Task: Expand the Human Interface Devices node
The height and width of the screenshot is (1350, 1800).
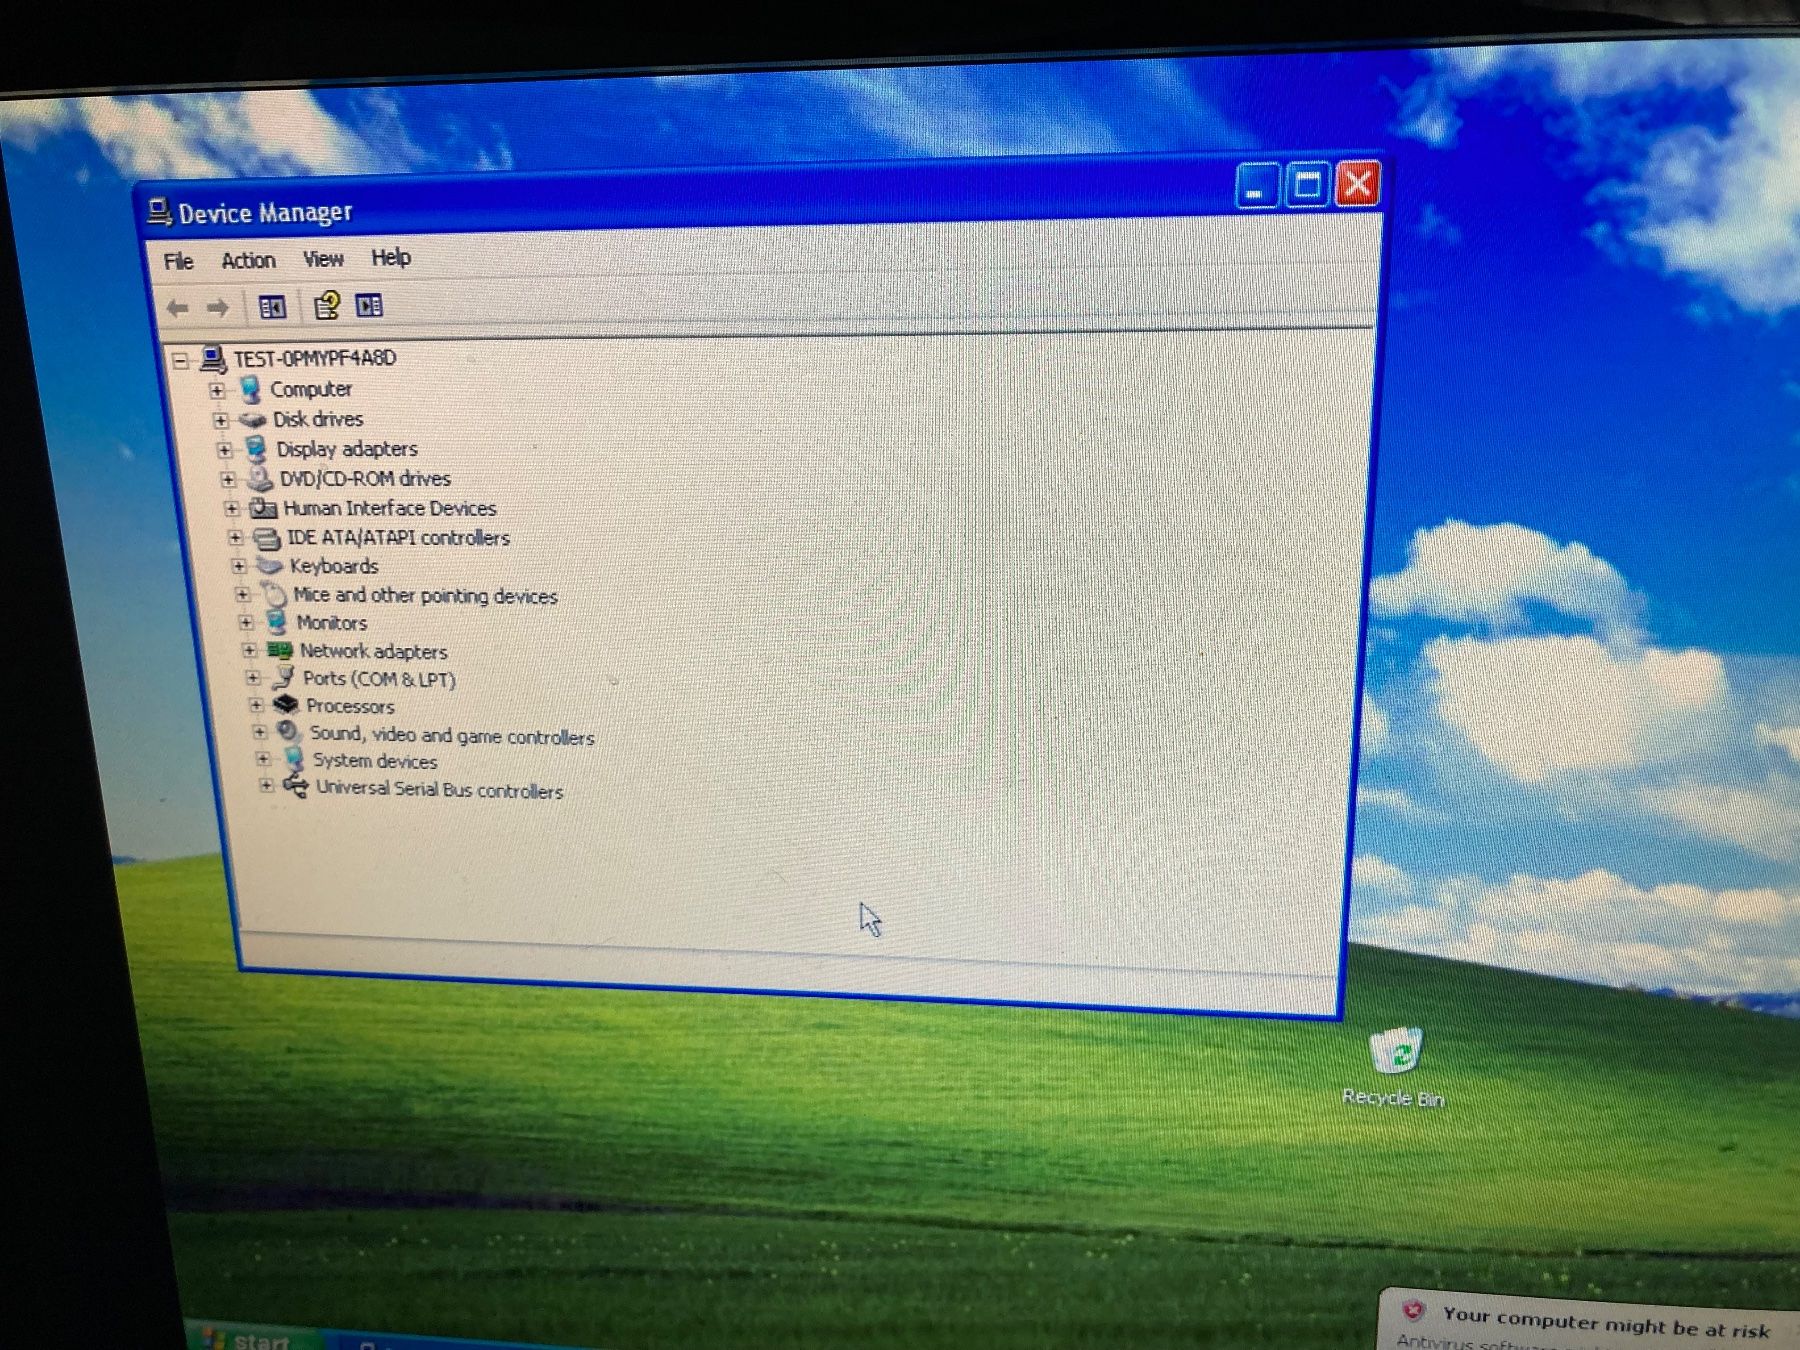Action: pos(231,508)
